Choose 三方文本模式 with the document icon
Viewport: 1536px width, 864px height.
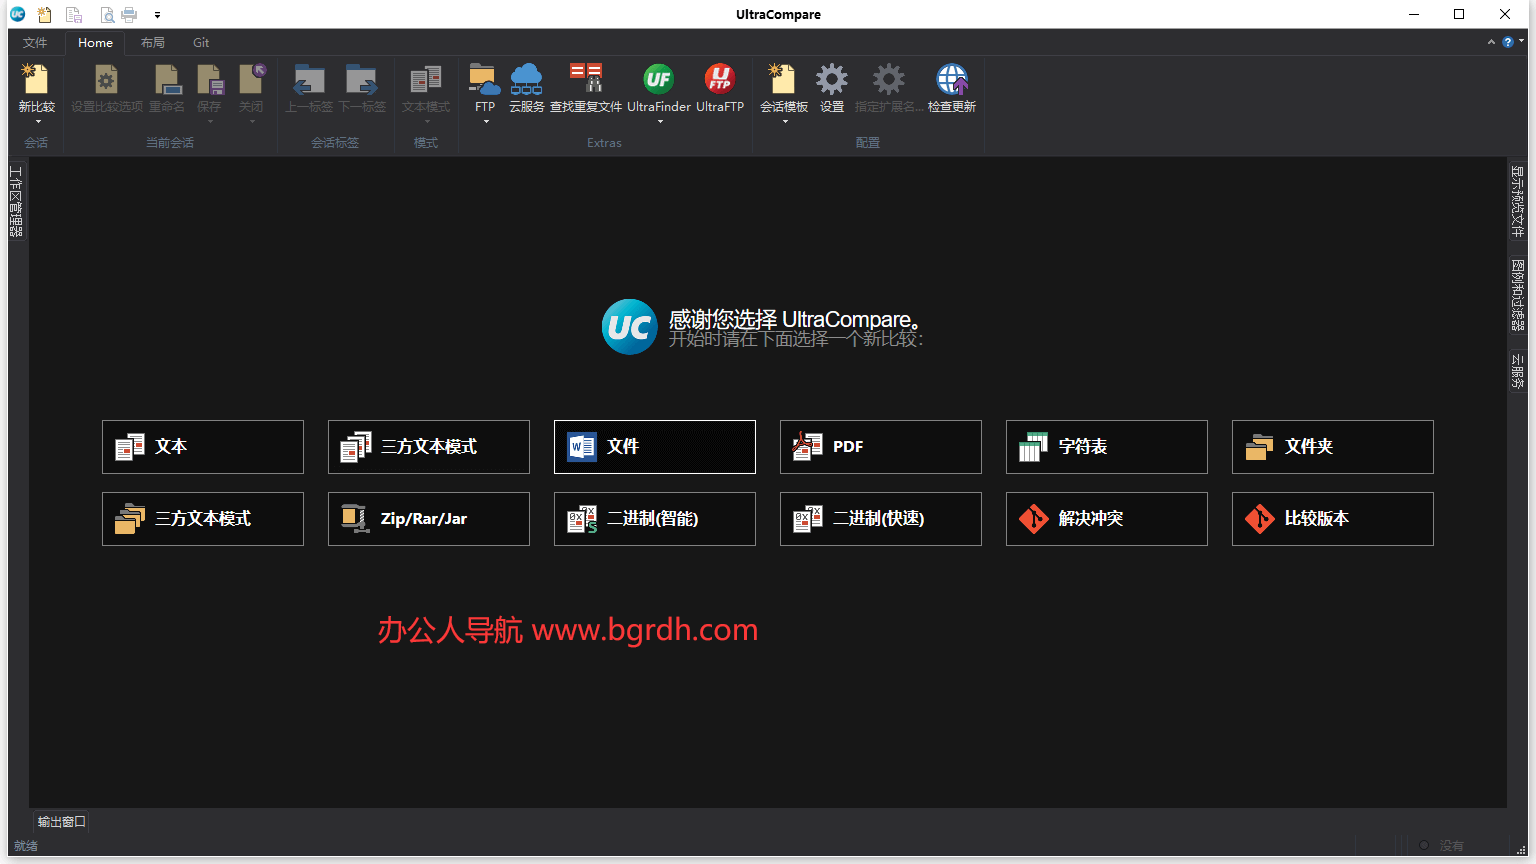pyautogui.click(x=429, y=447)
